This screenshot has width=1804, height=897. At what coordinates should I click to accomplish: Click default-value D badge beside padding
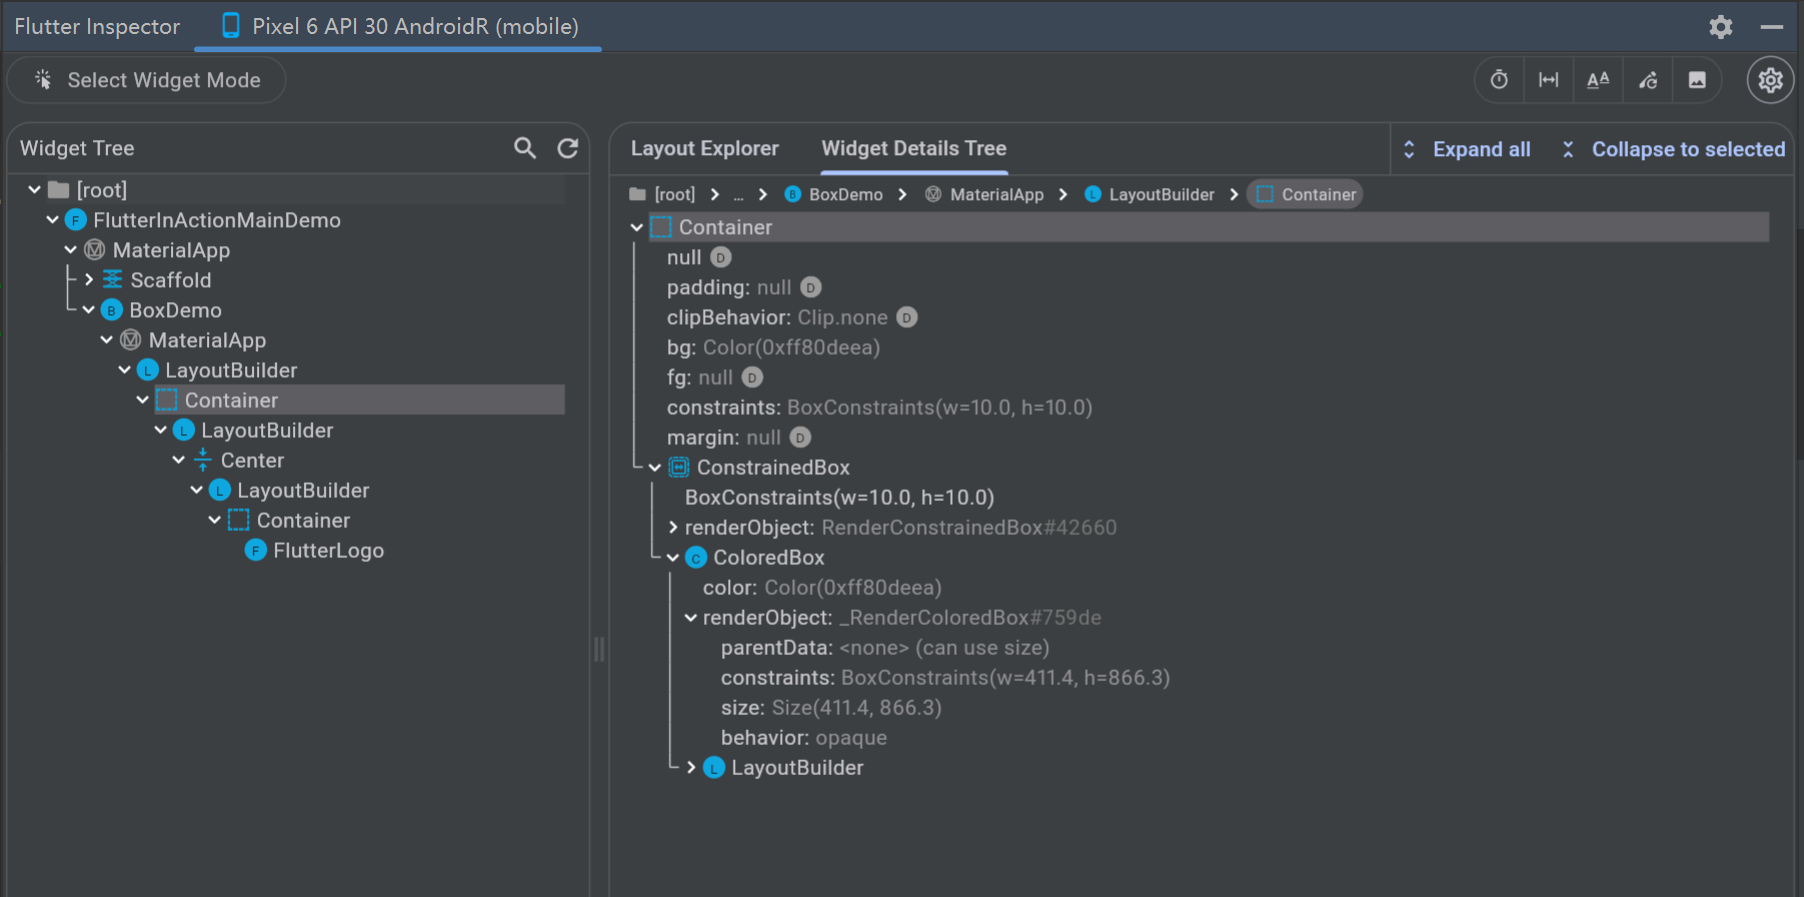[x=811, y=287]
